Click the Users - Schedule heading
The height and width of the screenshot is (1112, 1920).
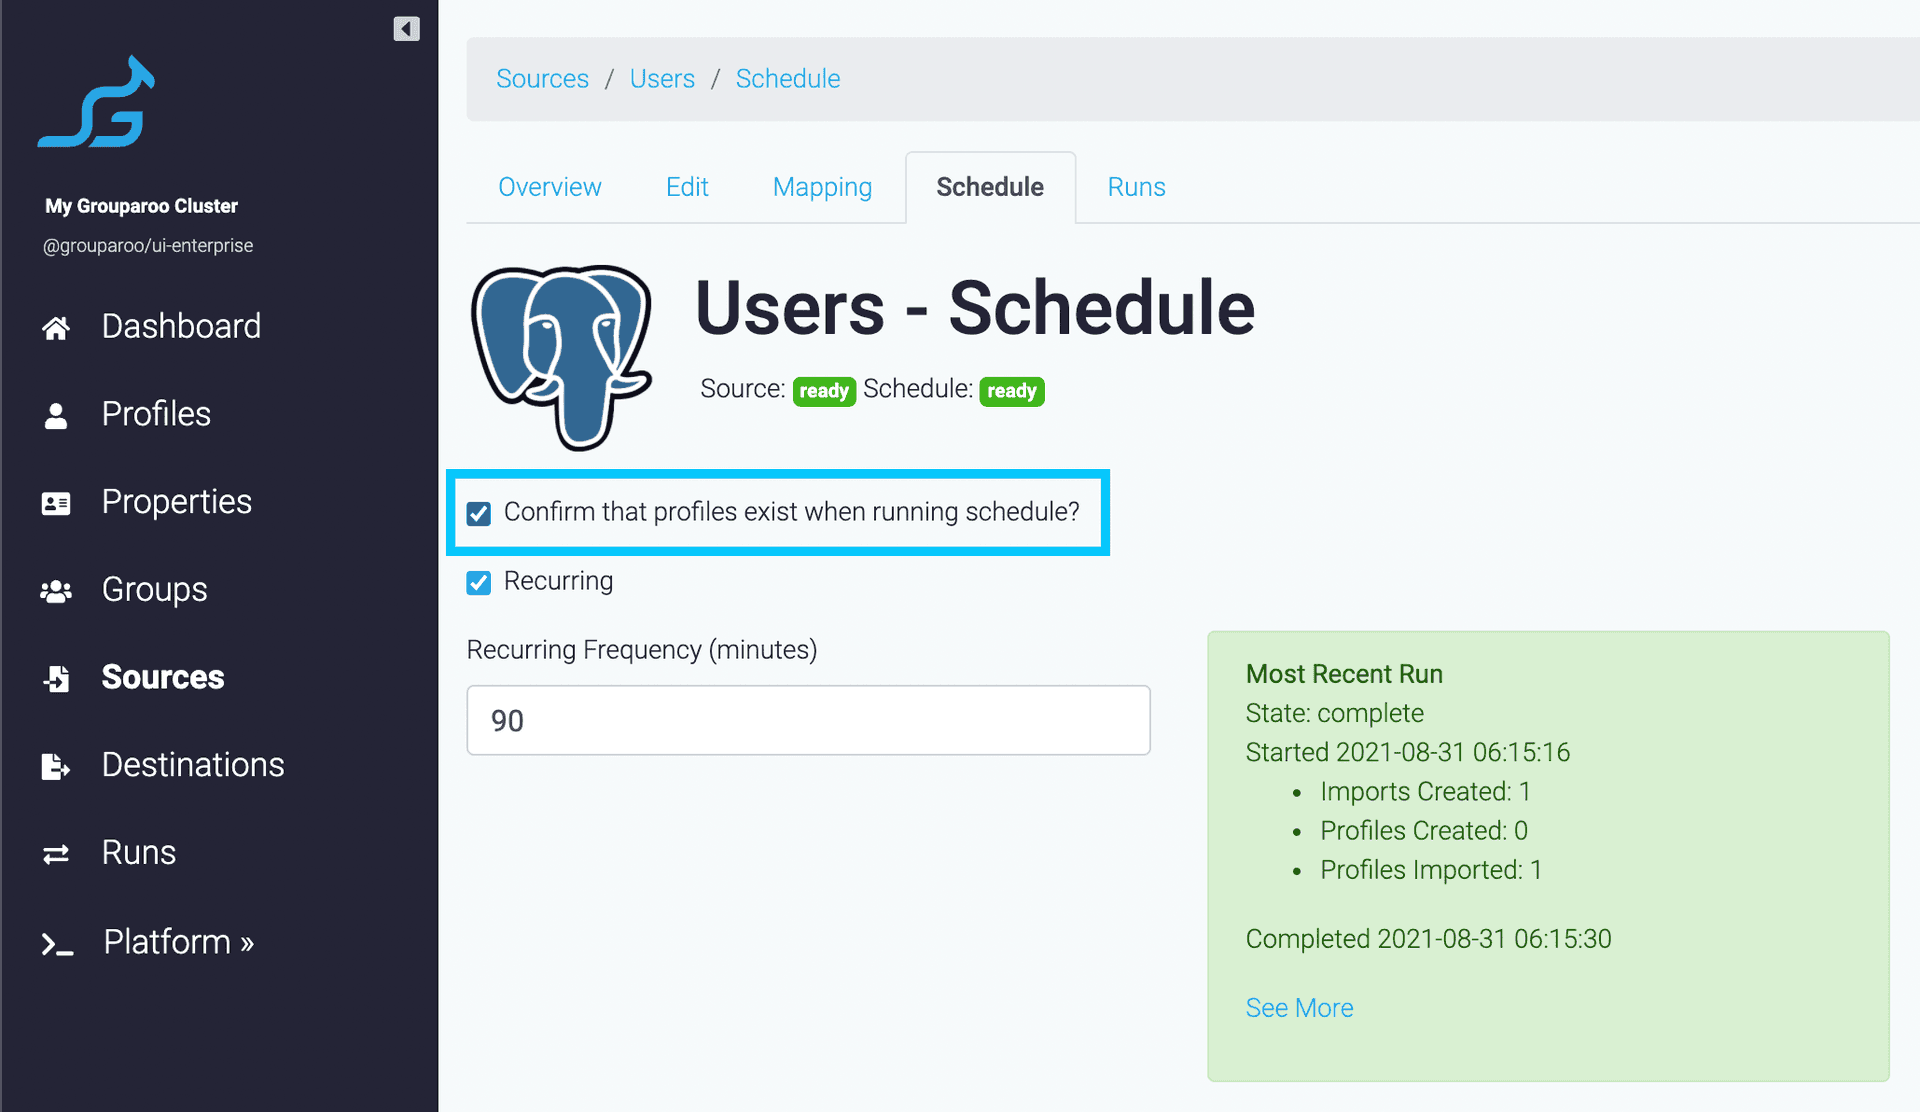[x=975, y=308]
